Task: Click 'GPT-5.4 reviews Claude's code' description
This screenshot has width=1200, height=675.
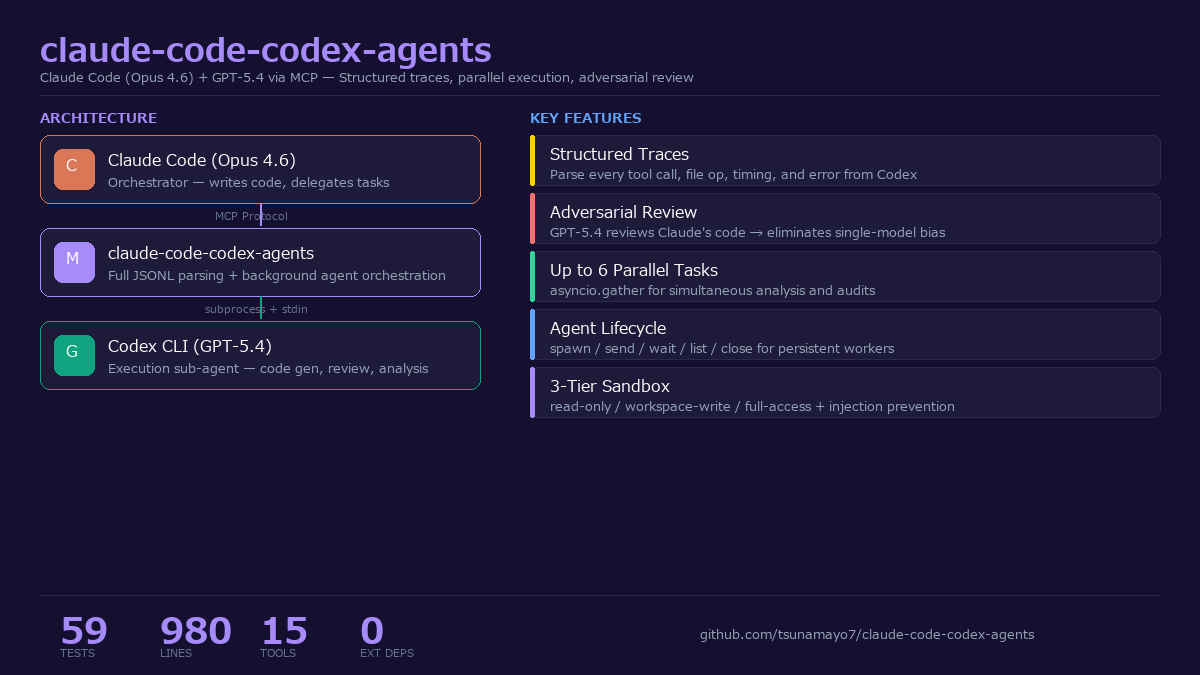Action: tap(747, 233)
